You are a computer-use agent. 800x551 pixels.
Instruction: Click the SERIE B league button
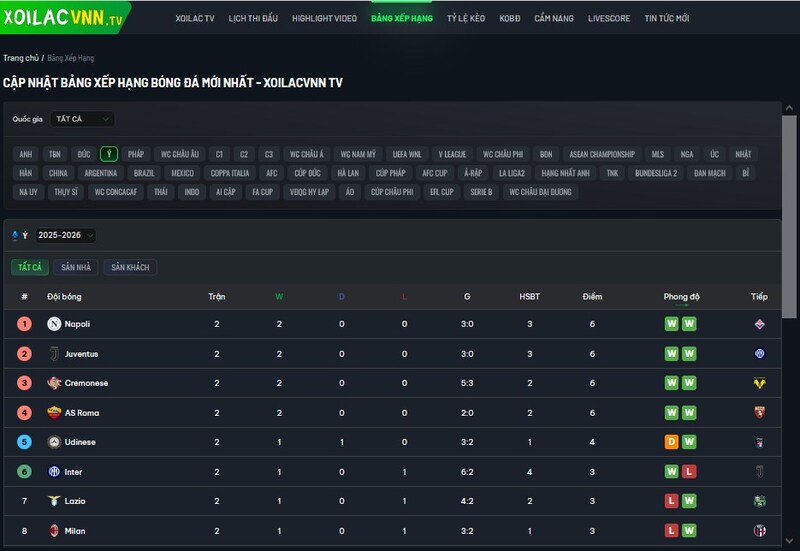pyautogui.click(x=481, y=192)
